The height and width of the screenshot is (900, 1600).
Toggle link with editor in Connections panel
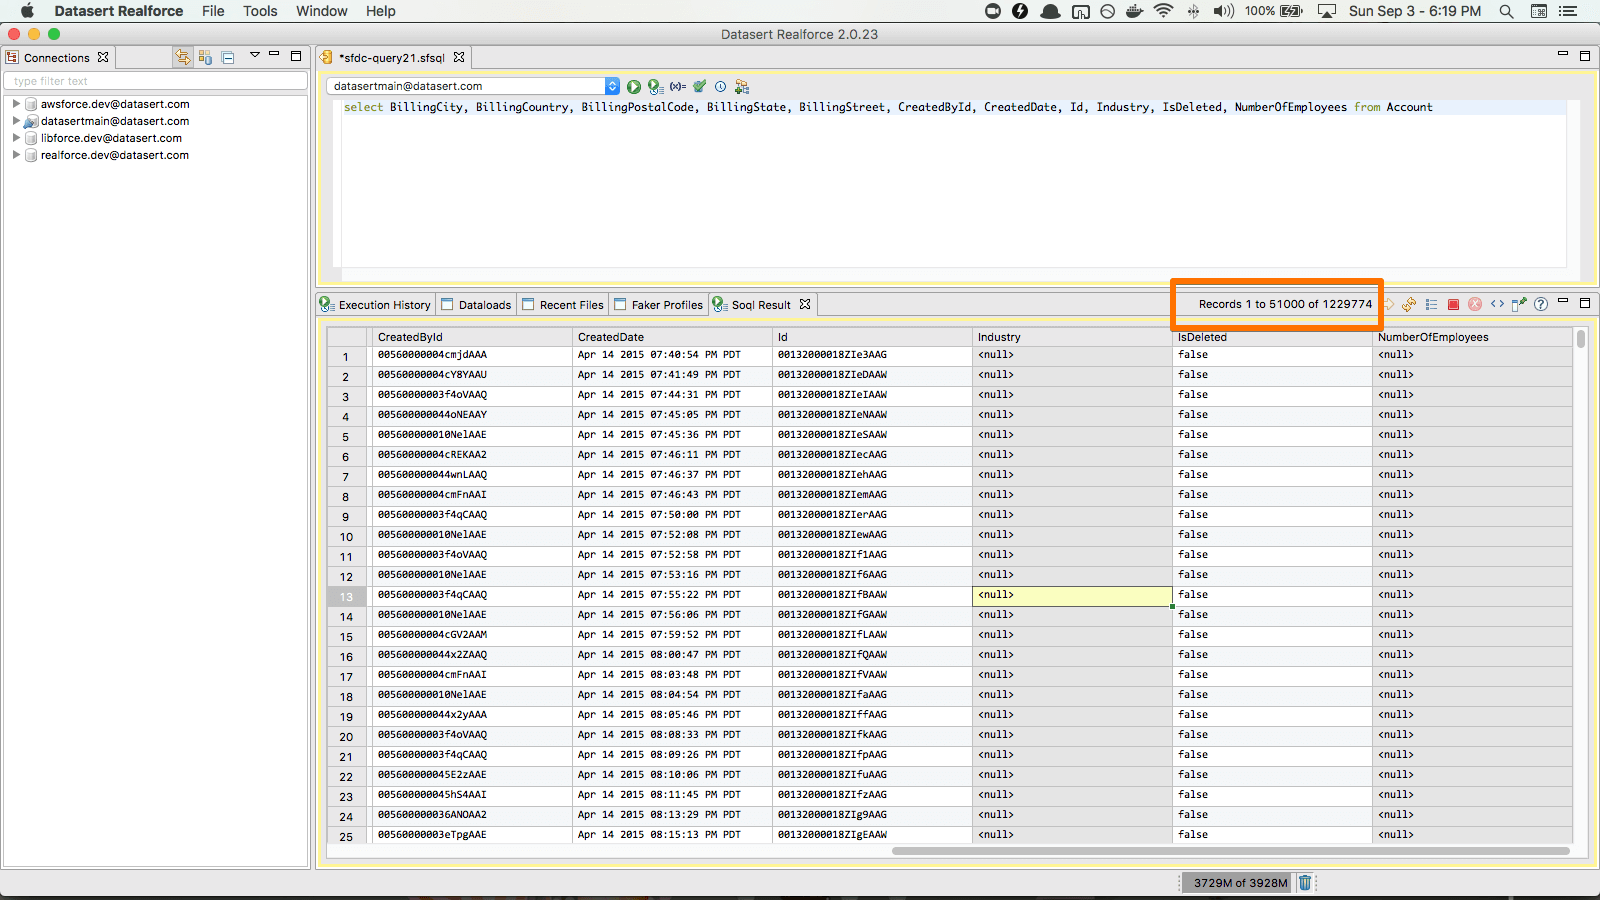point(182,58)
